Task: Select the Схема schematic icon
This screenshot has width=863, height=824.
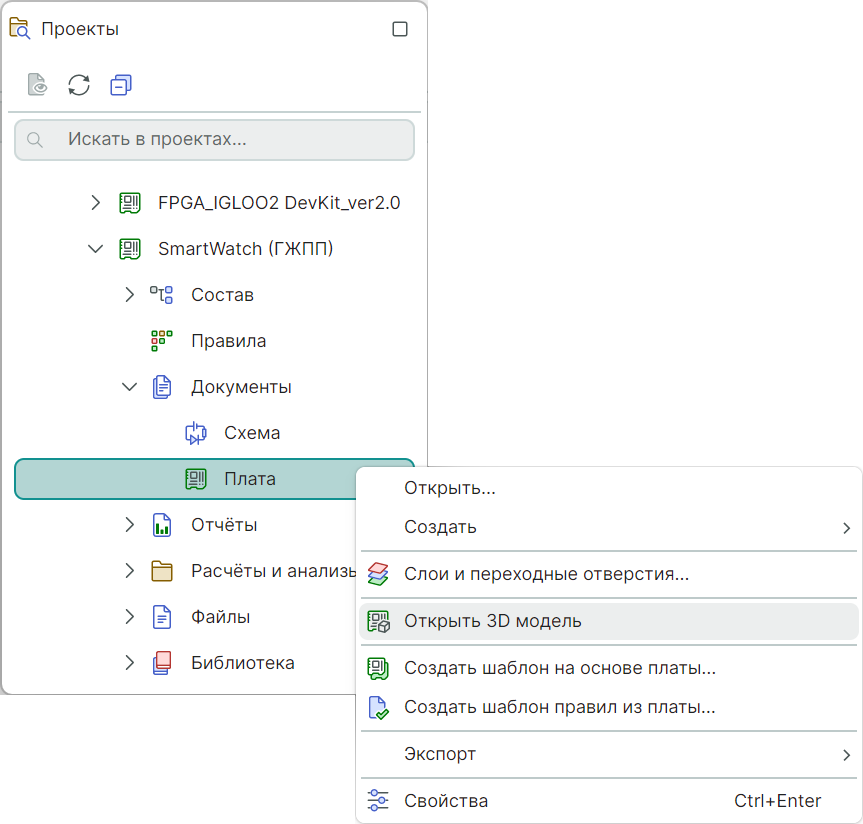Action: 195,433
